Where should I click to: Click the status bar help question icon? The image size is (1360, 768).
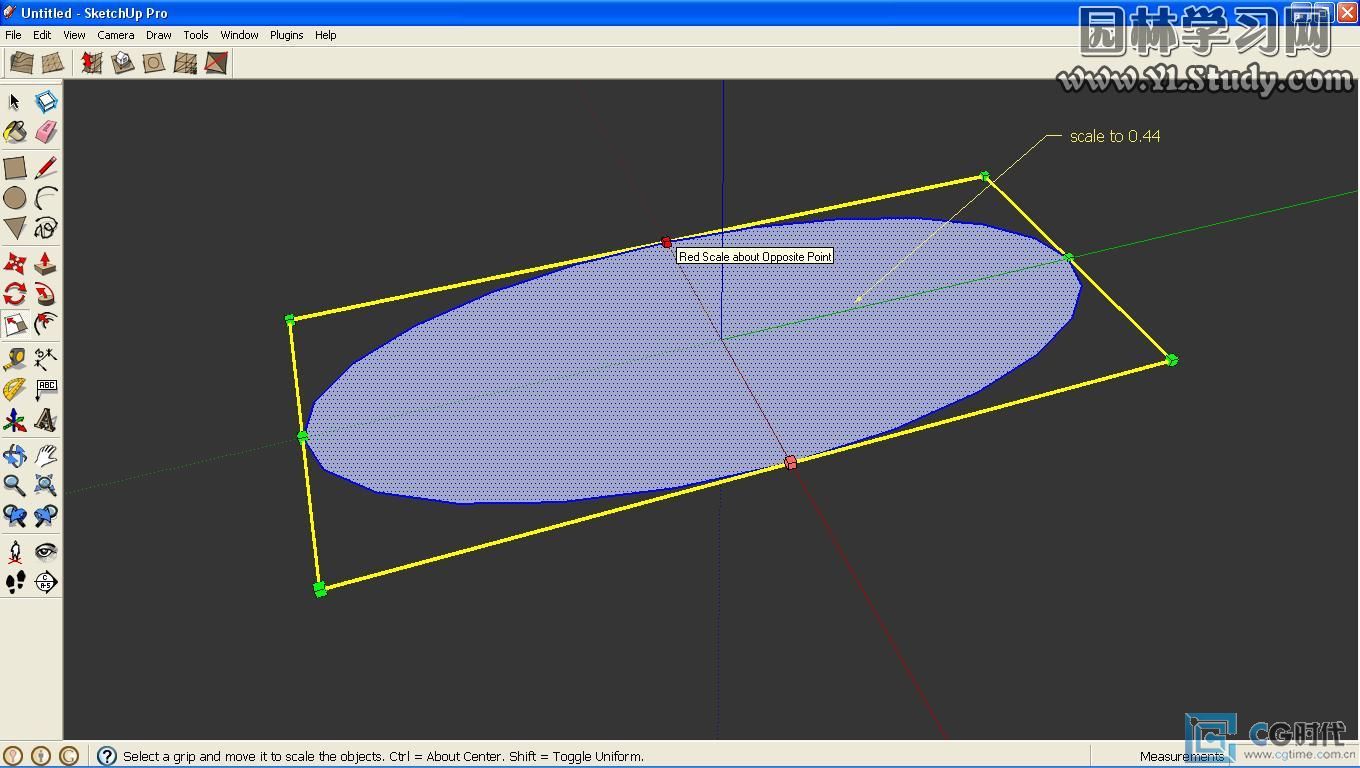click(107, 756)
